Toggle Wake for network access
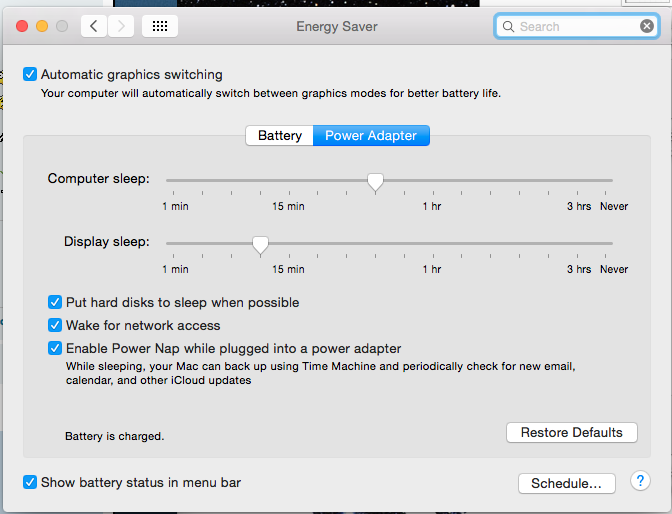 pyautogui.click(x=55, y=325)
